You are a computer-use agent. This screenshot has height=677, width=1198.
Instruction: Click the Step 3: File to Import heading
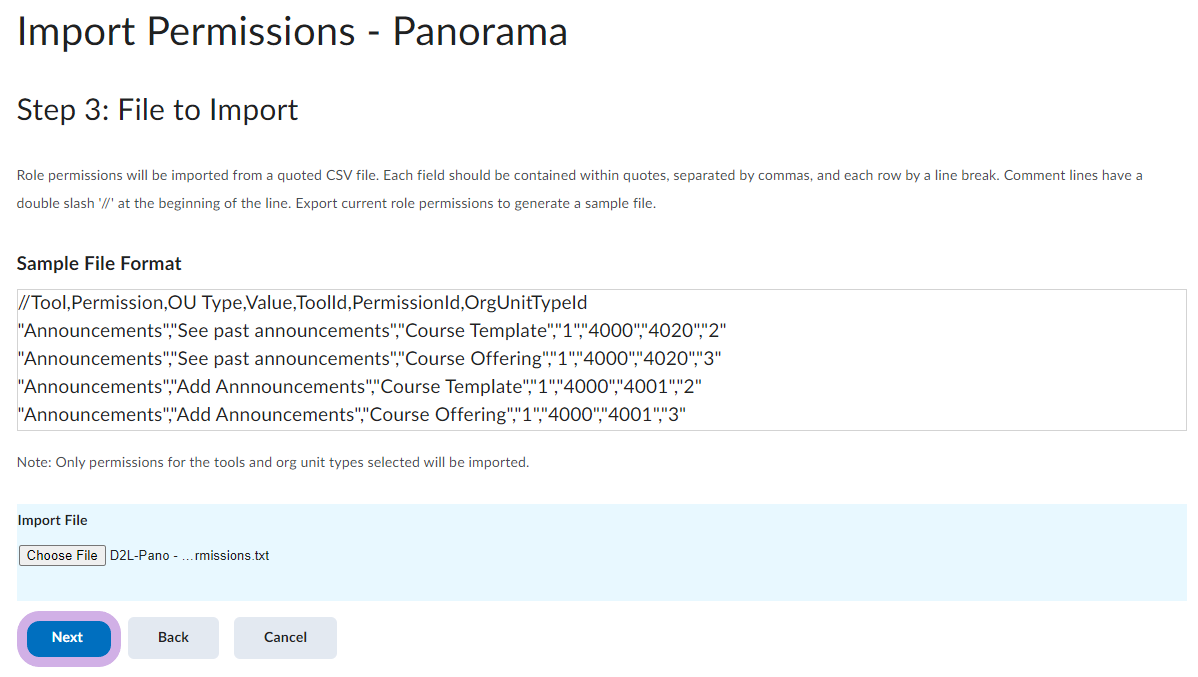coord(157,109)
